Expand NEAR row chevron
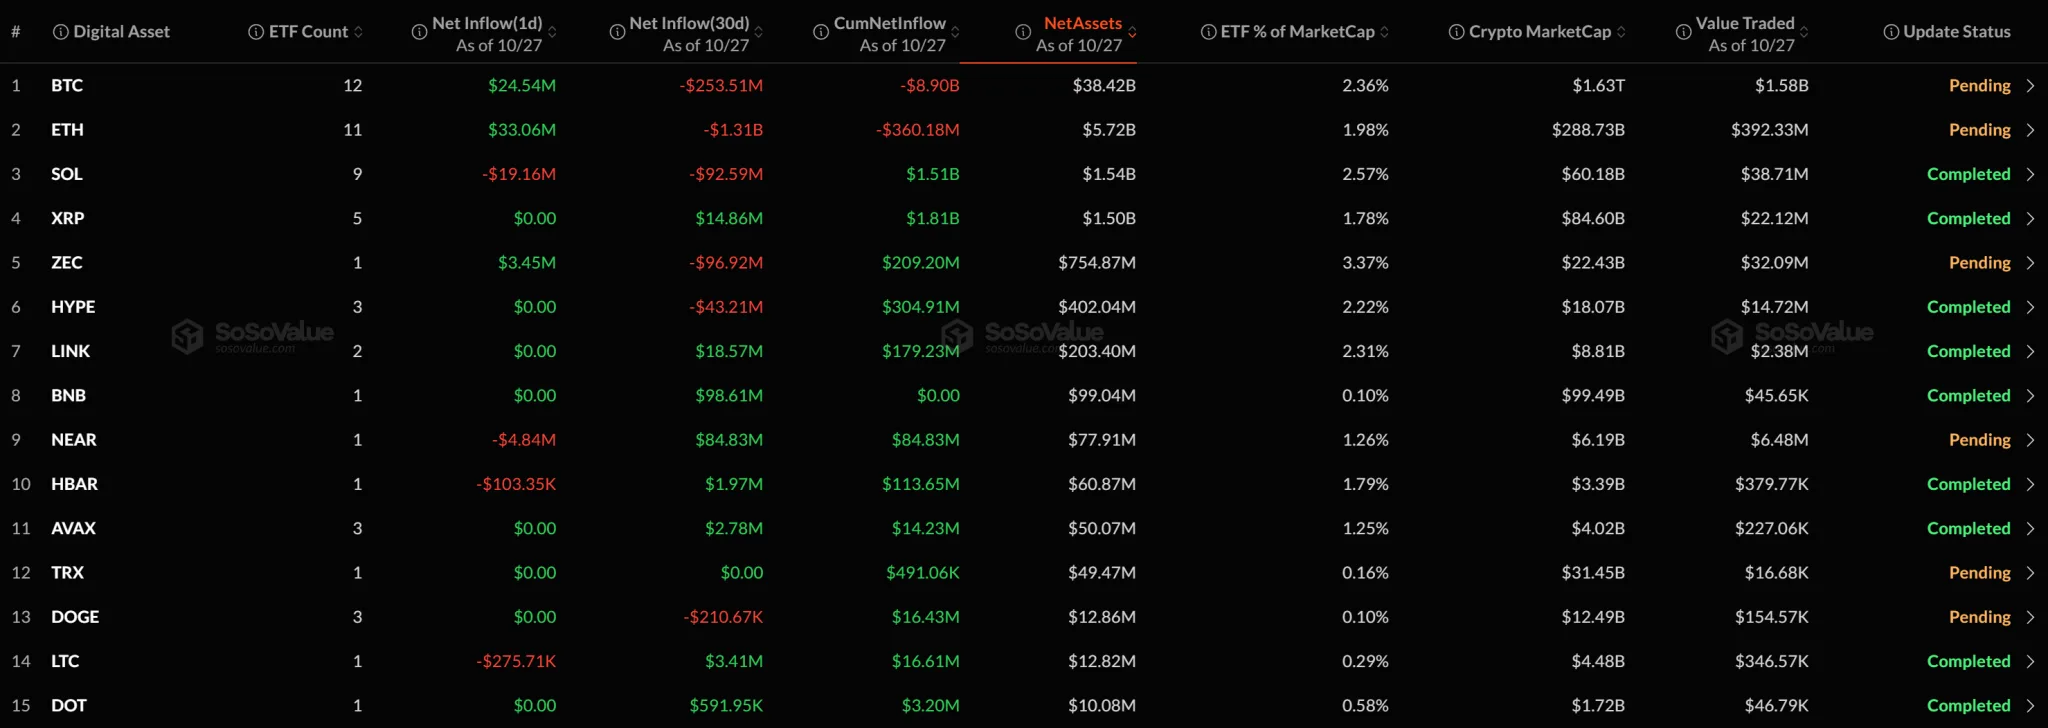The image size is (2048, 728). point(2030,440)
